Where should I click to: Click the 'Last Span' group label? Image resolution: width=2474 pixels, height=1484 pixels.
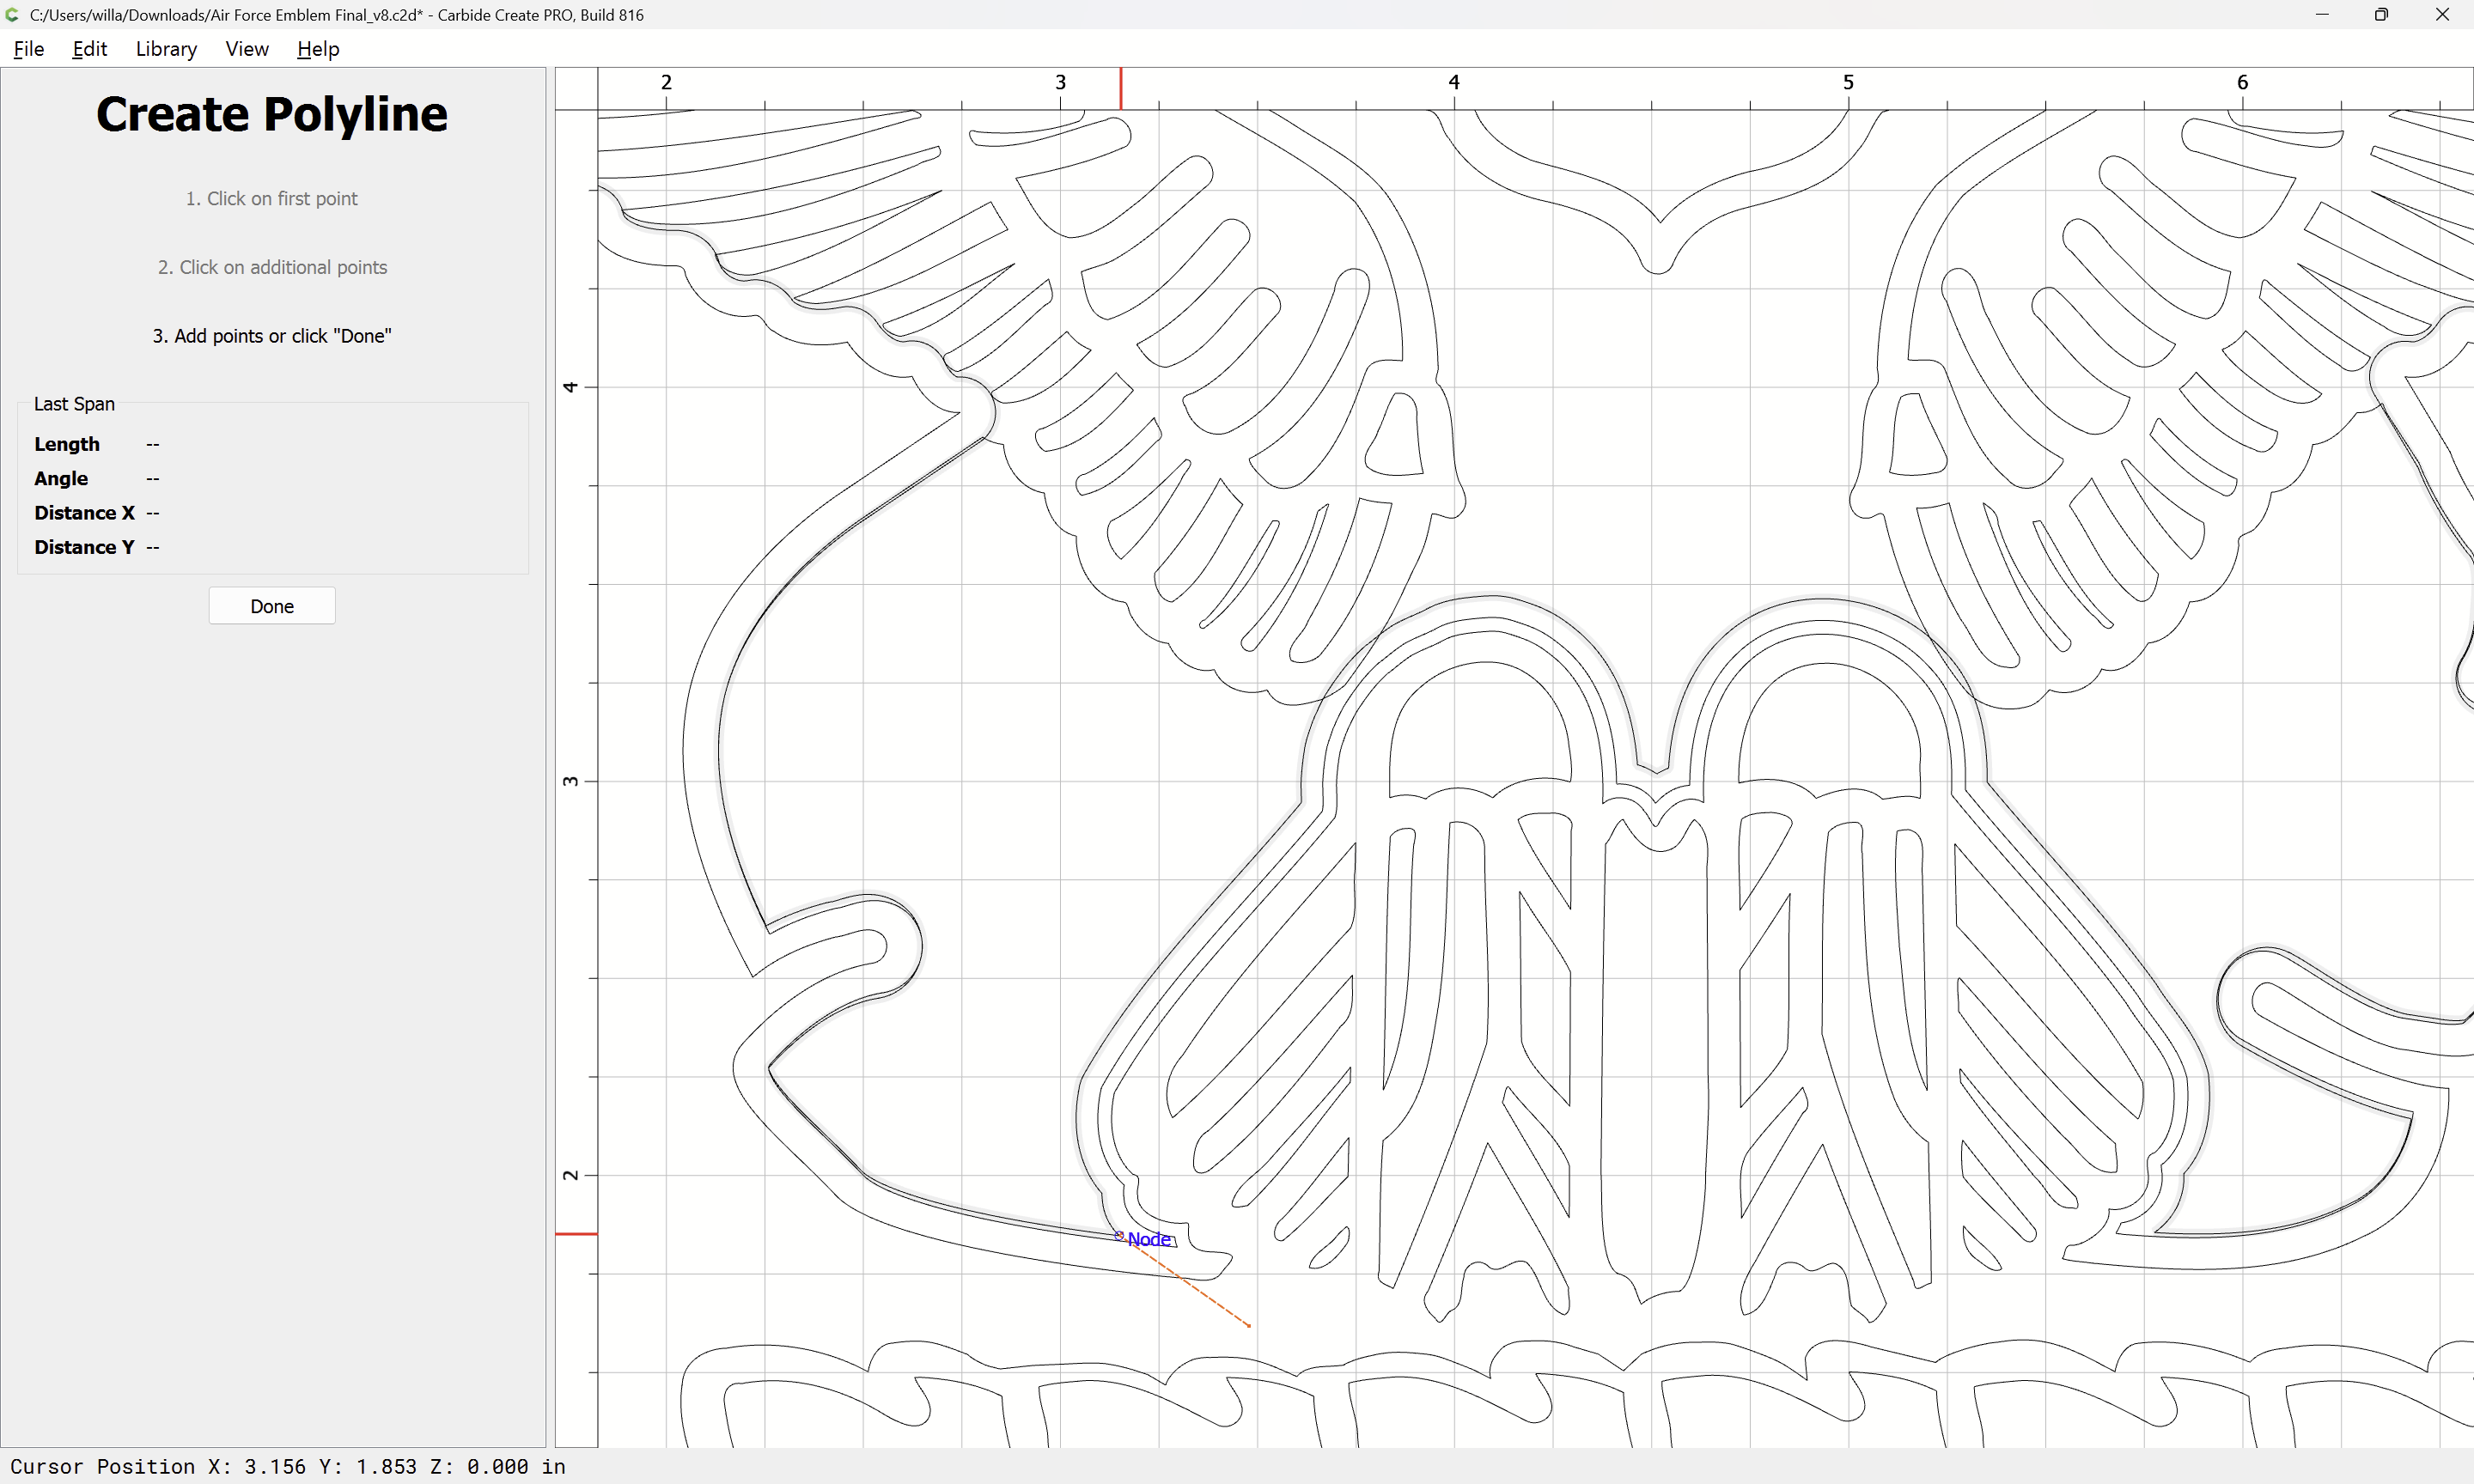74,404
